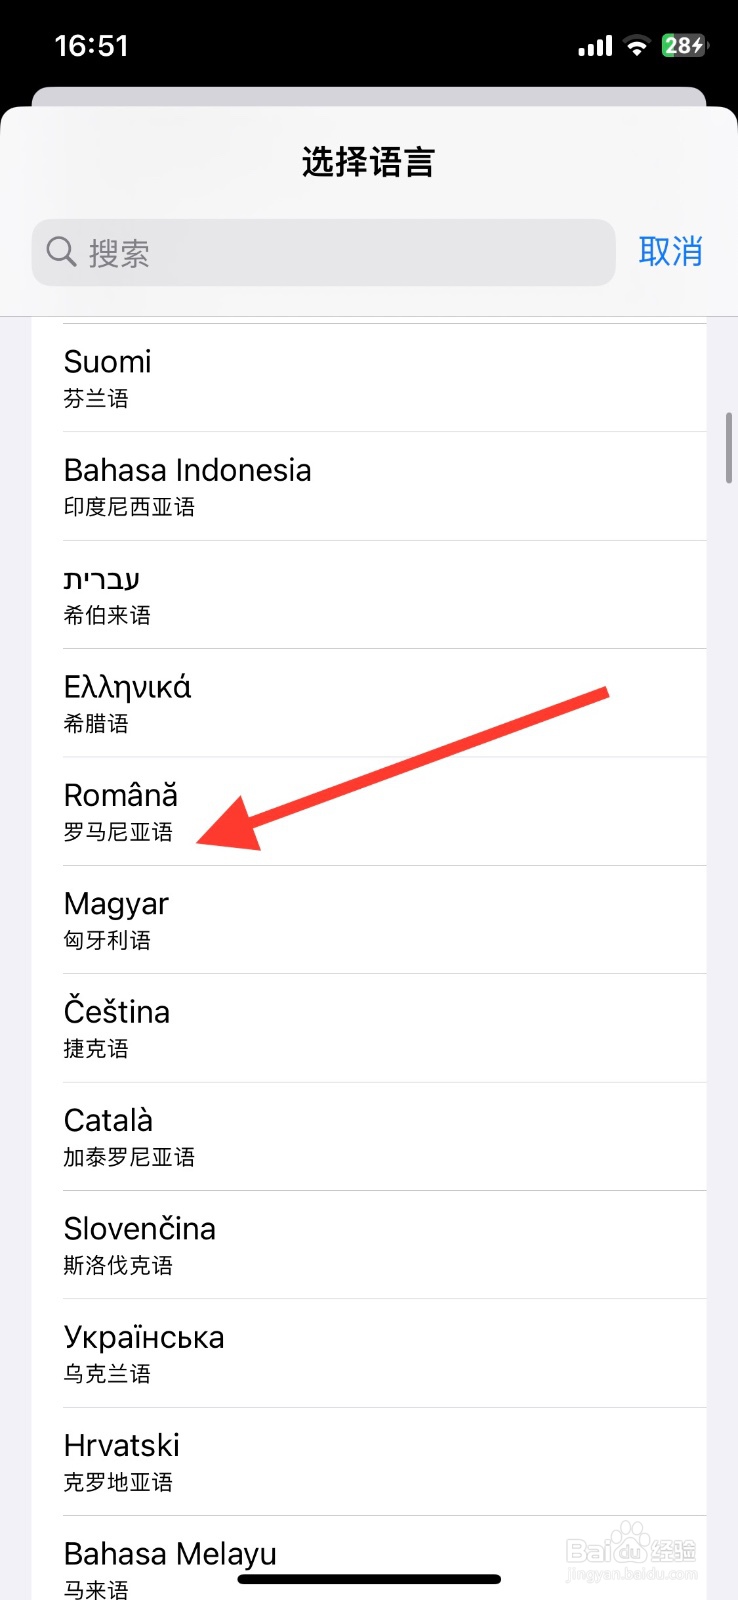Tap the search magnifier icon
738x1600 pixels.
(x=61, y=252)
